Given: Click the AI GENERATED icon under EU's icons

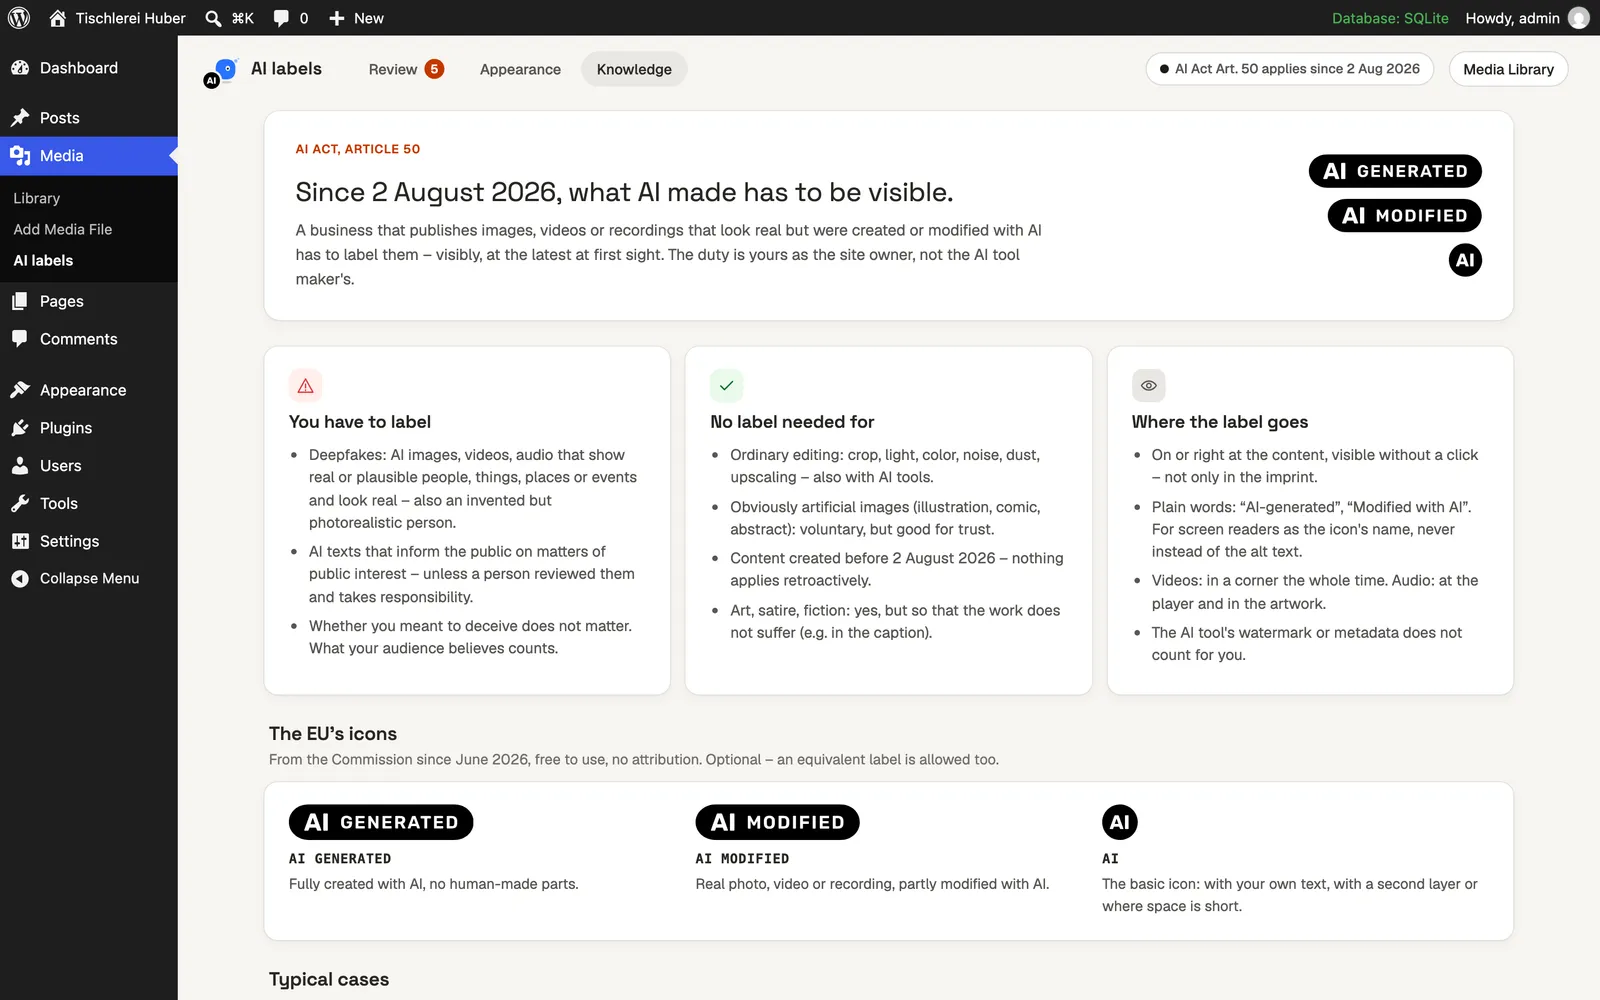Looking at the screenshot, I should 381,822.
